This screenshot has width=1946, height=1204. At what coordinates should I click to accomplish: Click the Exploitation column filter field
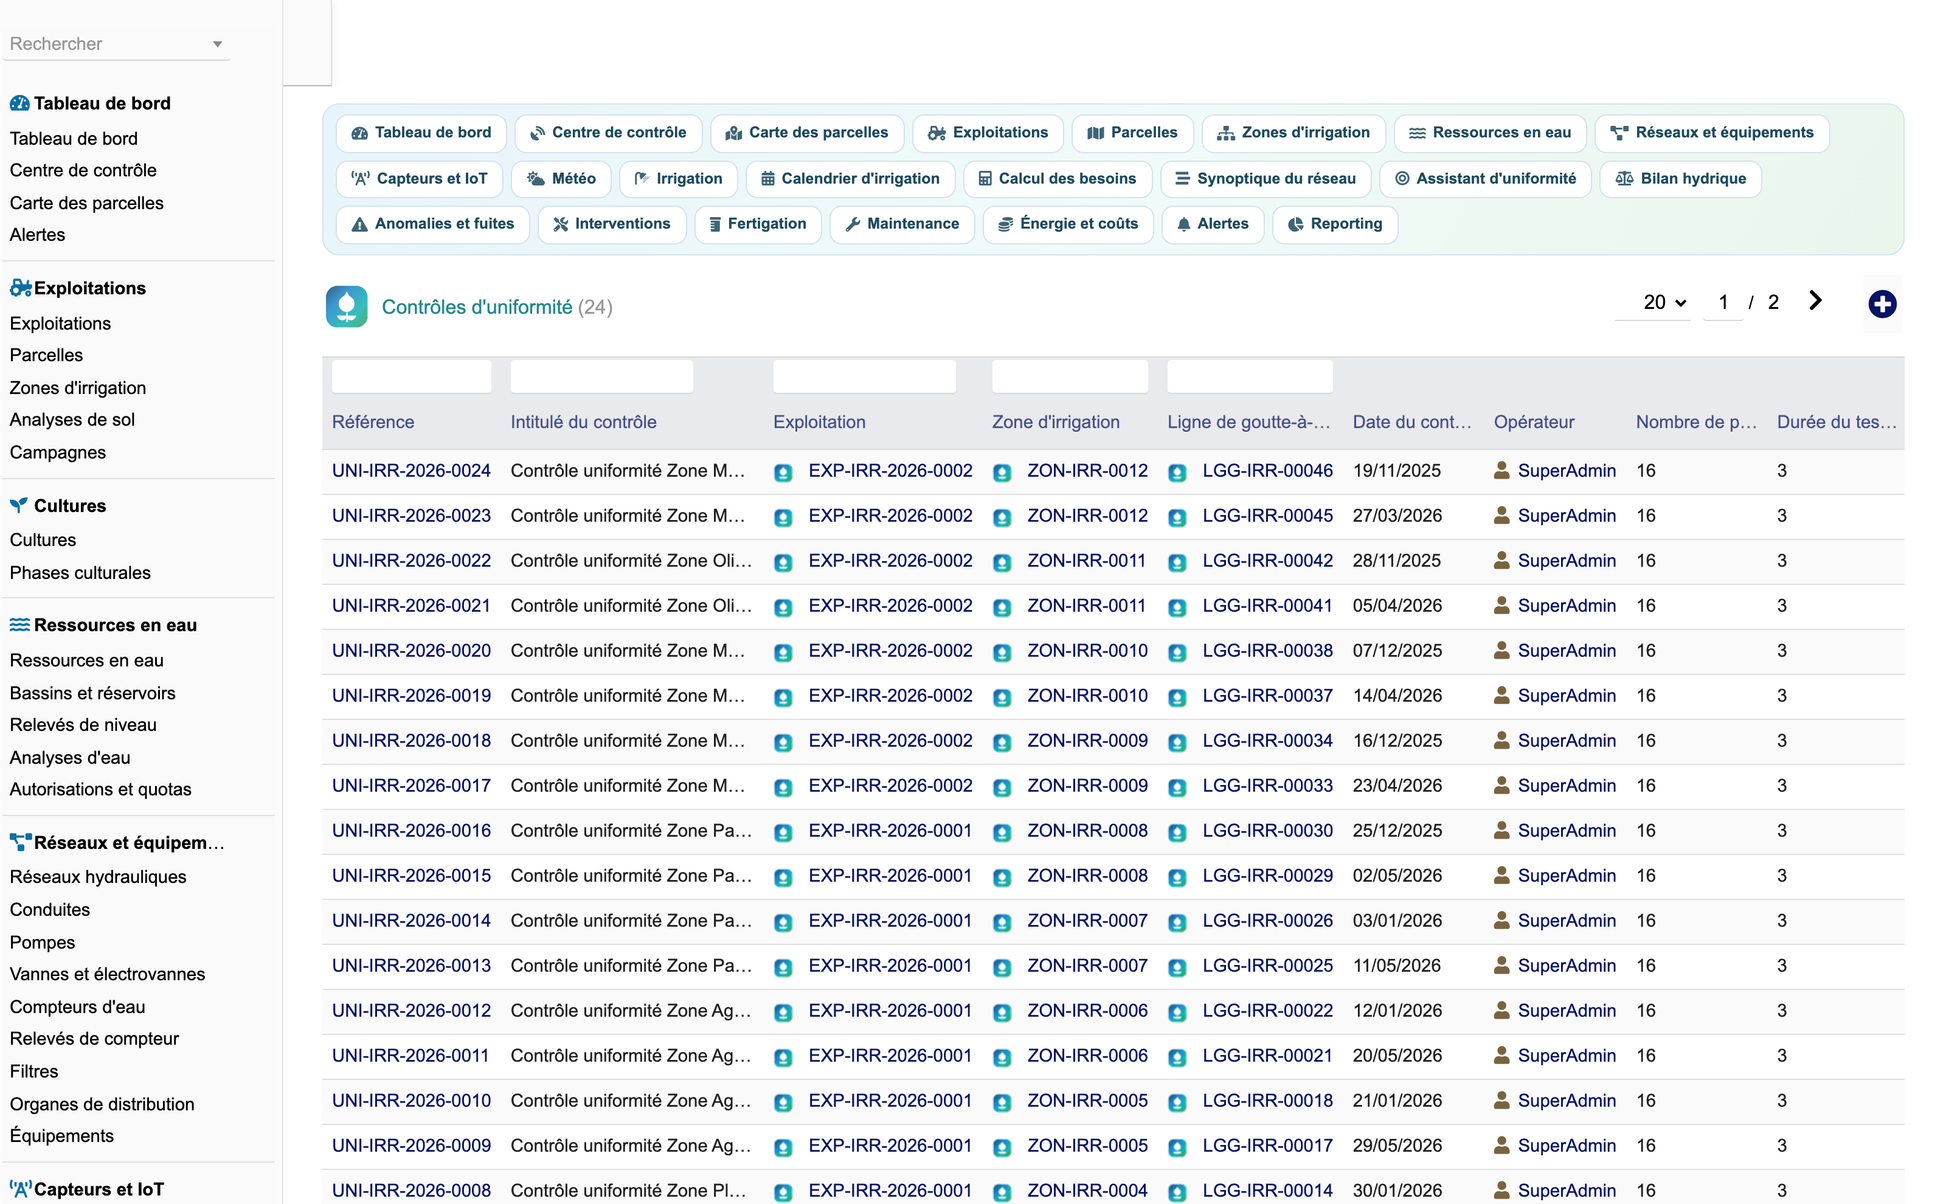pyautogui.click(x=864, y=377)
